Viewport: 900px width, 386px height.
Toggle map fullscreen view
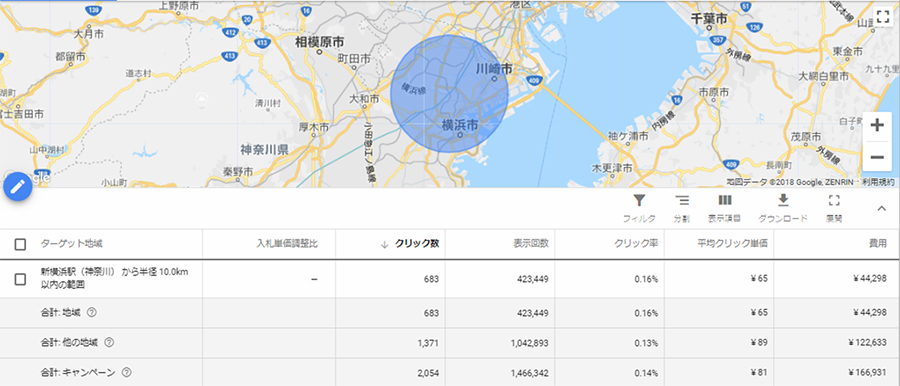click(x=882, y=16)
